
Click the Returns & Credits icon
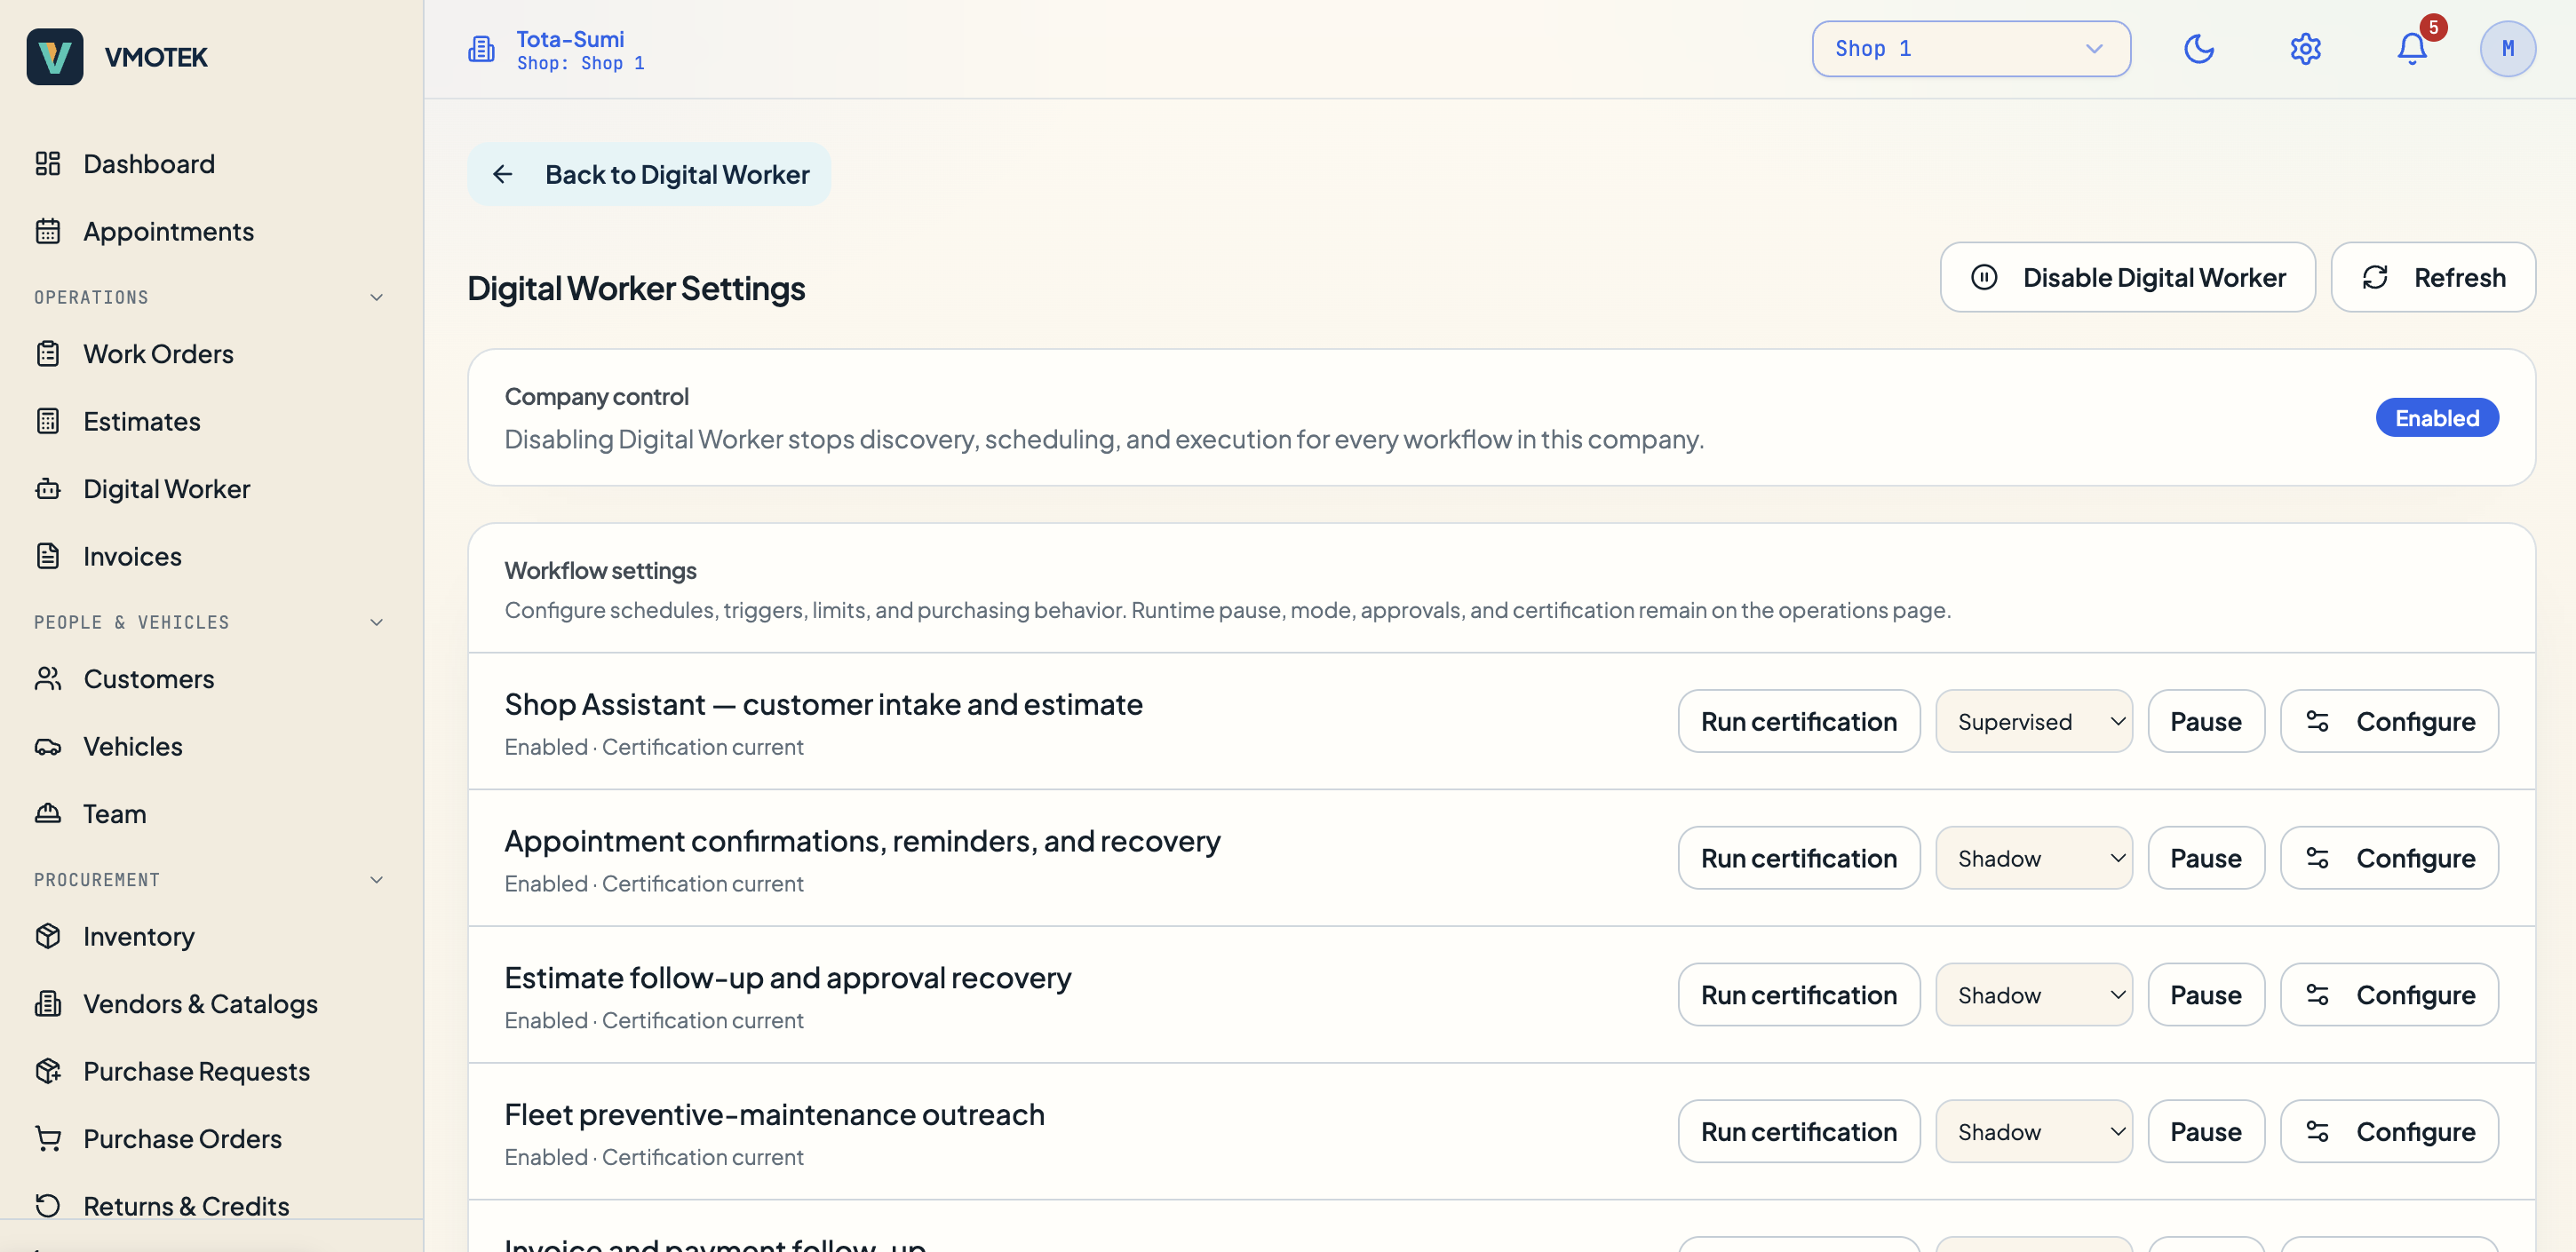(48, 1206)
